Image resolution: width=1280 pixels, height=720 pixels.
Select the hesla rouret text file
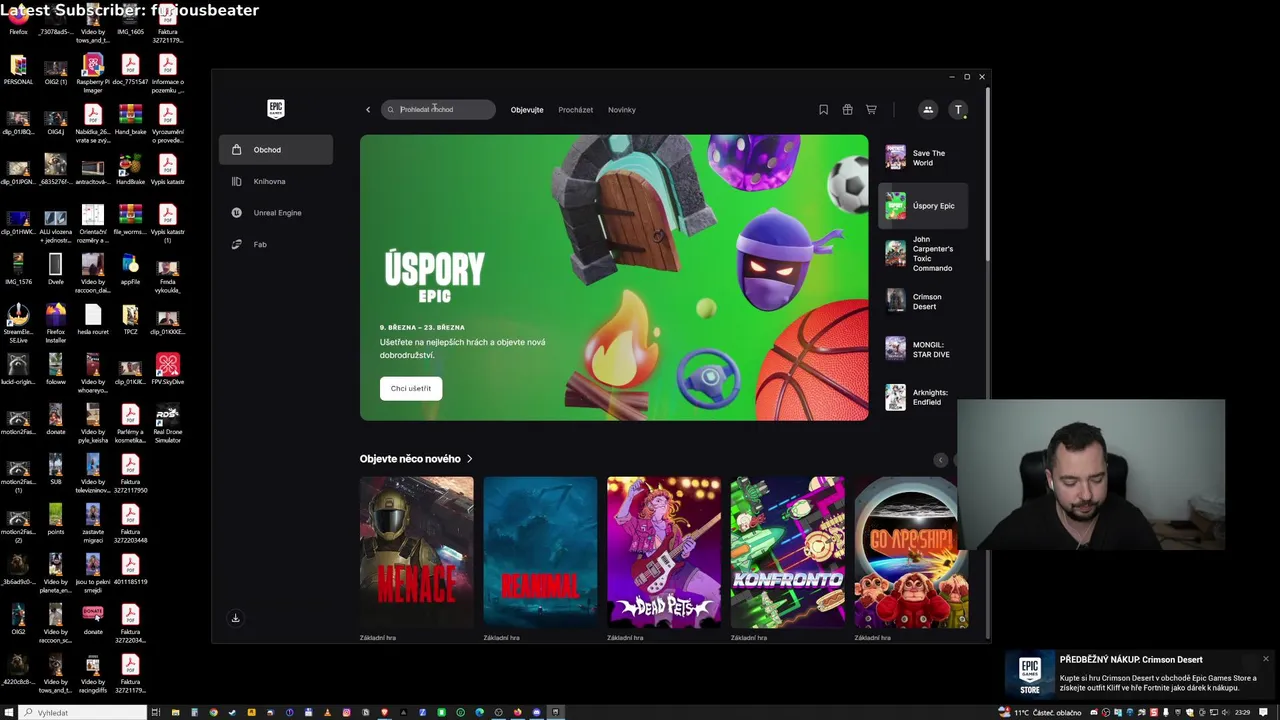click(93, 320)
